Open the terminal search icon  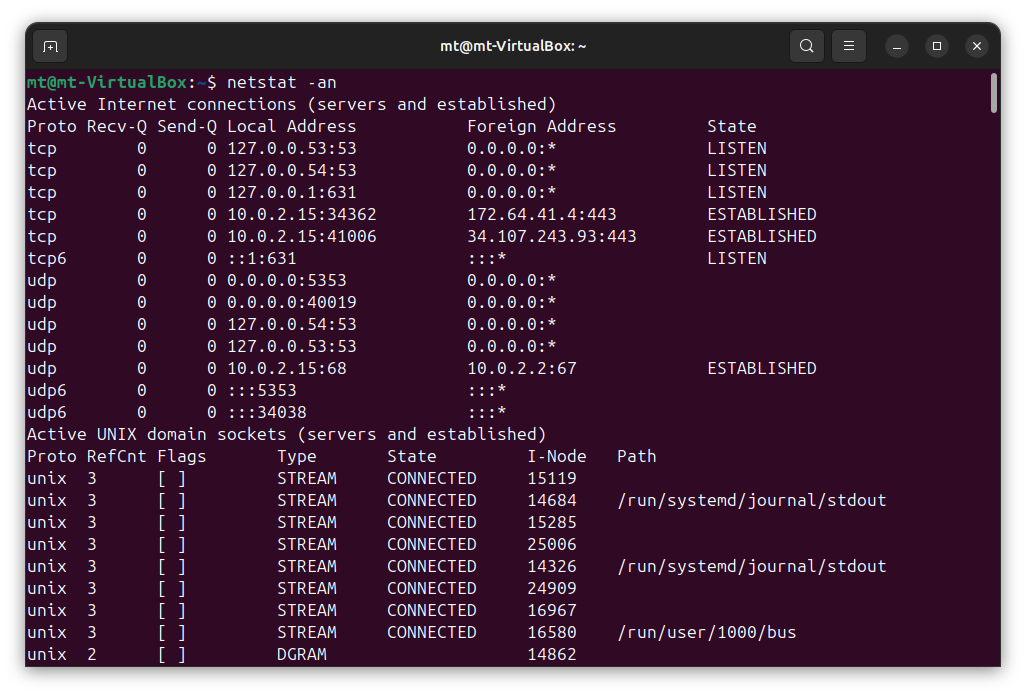click(x=806, y=46)
